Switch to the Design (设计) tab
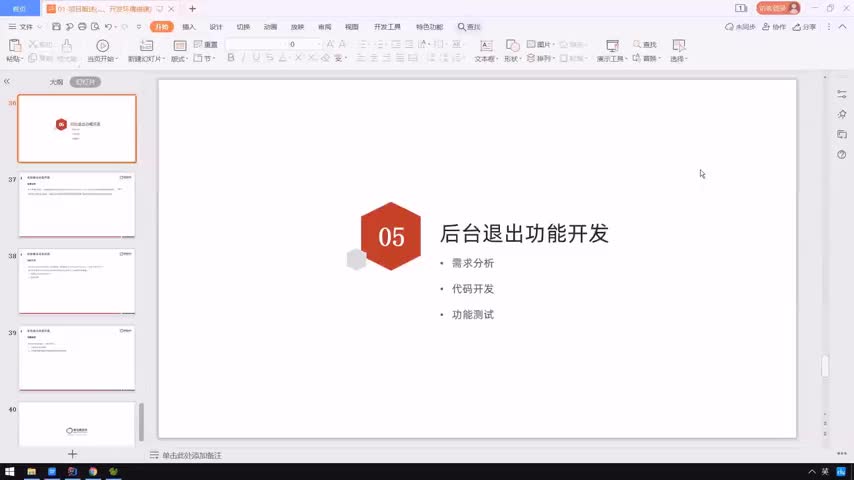The height and width of the screenshot is (480, 854). (216, 27)
